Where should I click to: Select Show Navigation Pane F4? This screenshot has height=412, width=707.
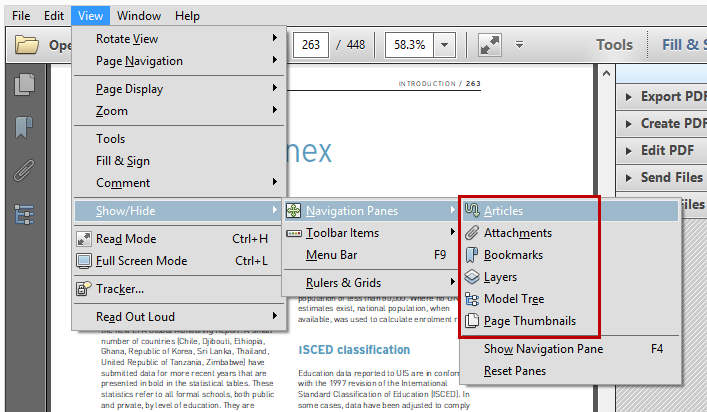[x=570, y=349]
